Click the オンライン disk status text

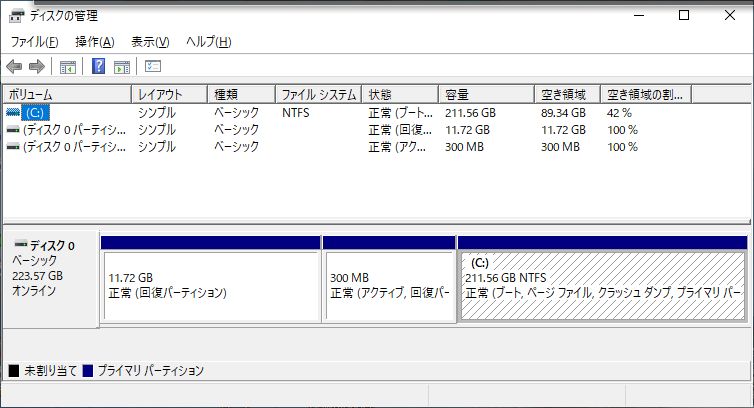coord(34,291)
